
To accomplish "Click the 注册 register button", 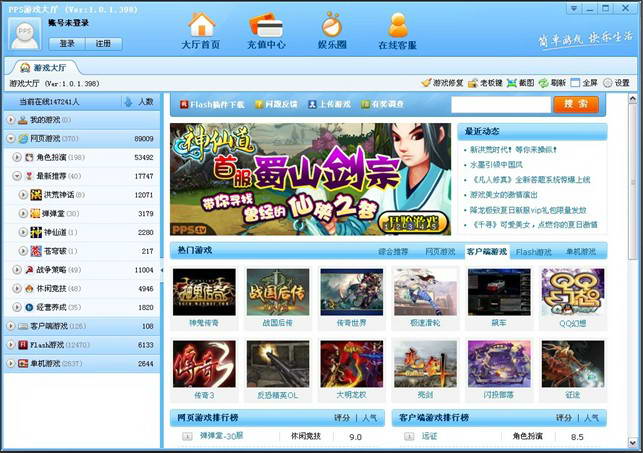I will pyautogui.click(x=103, y=43).
